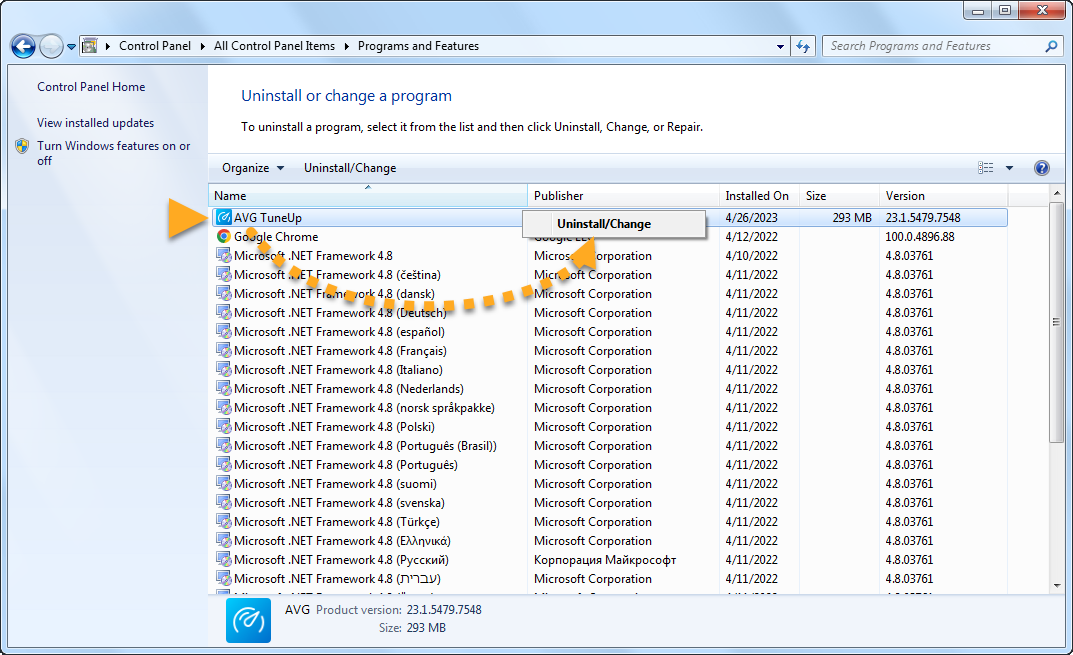Open Control Panel Home link
Screen dimensions: 1073x655
tap(91, 87)
